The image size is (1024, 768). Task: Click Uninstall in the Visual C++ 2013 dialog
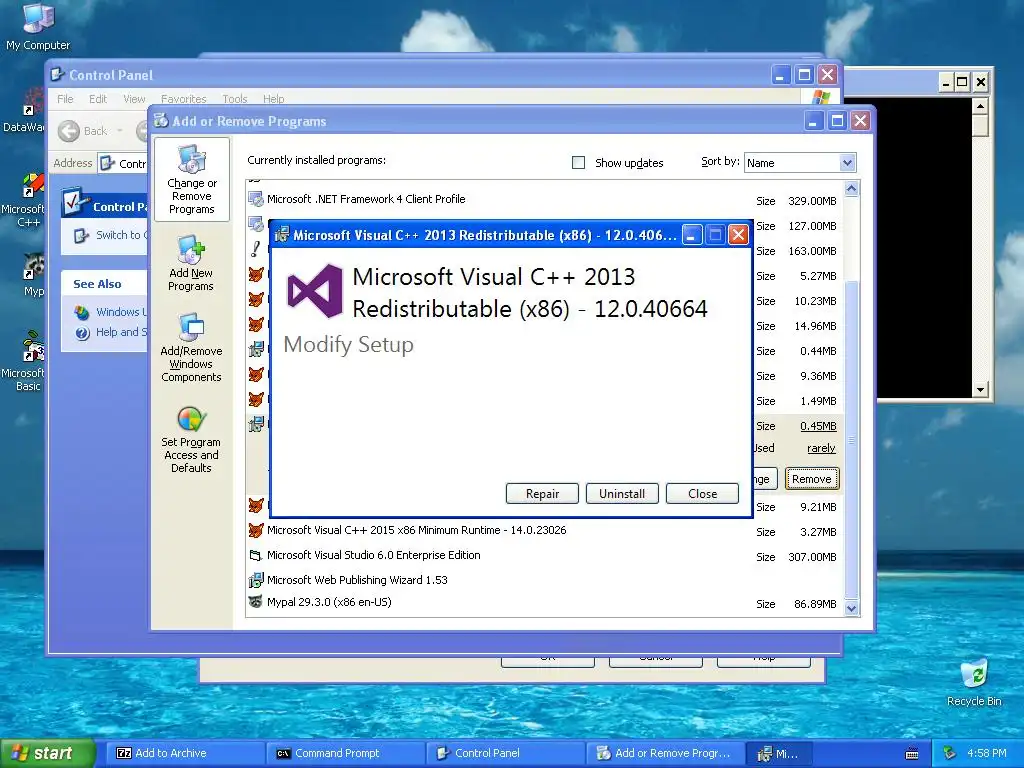point(622,494)
